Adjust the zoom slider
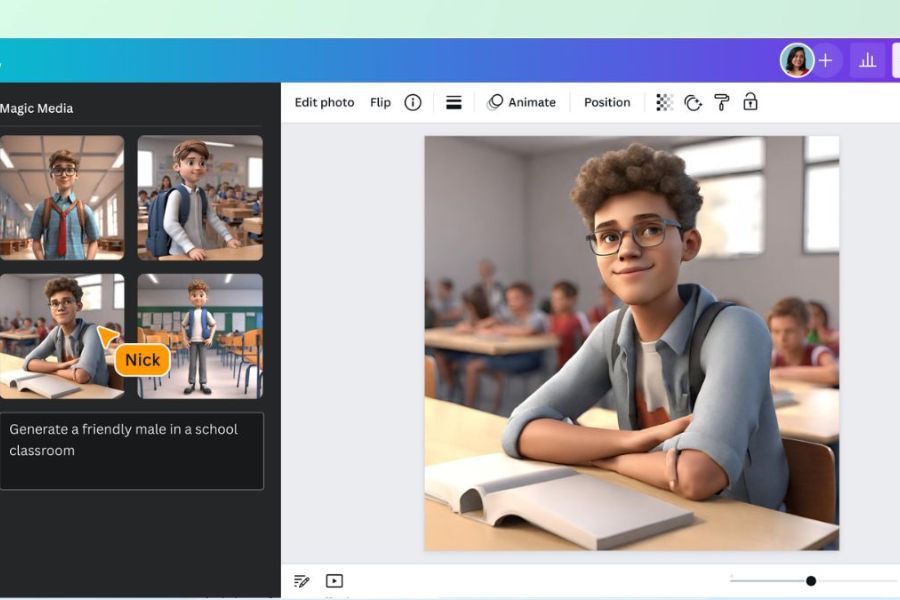The width and height of the screenshot is (900, 600). click(812, 579)
